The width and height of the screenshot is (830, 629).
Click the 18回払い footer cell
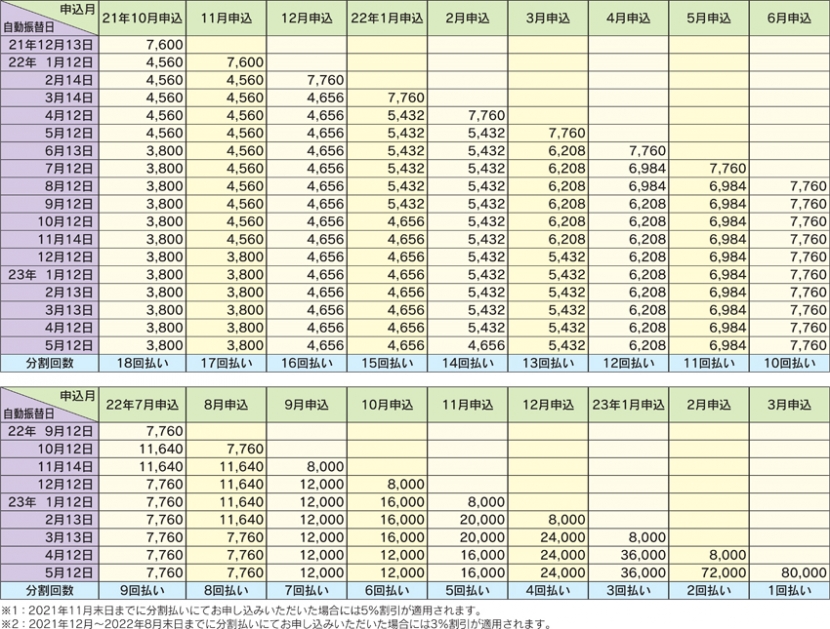coord(142,363)
